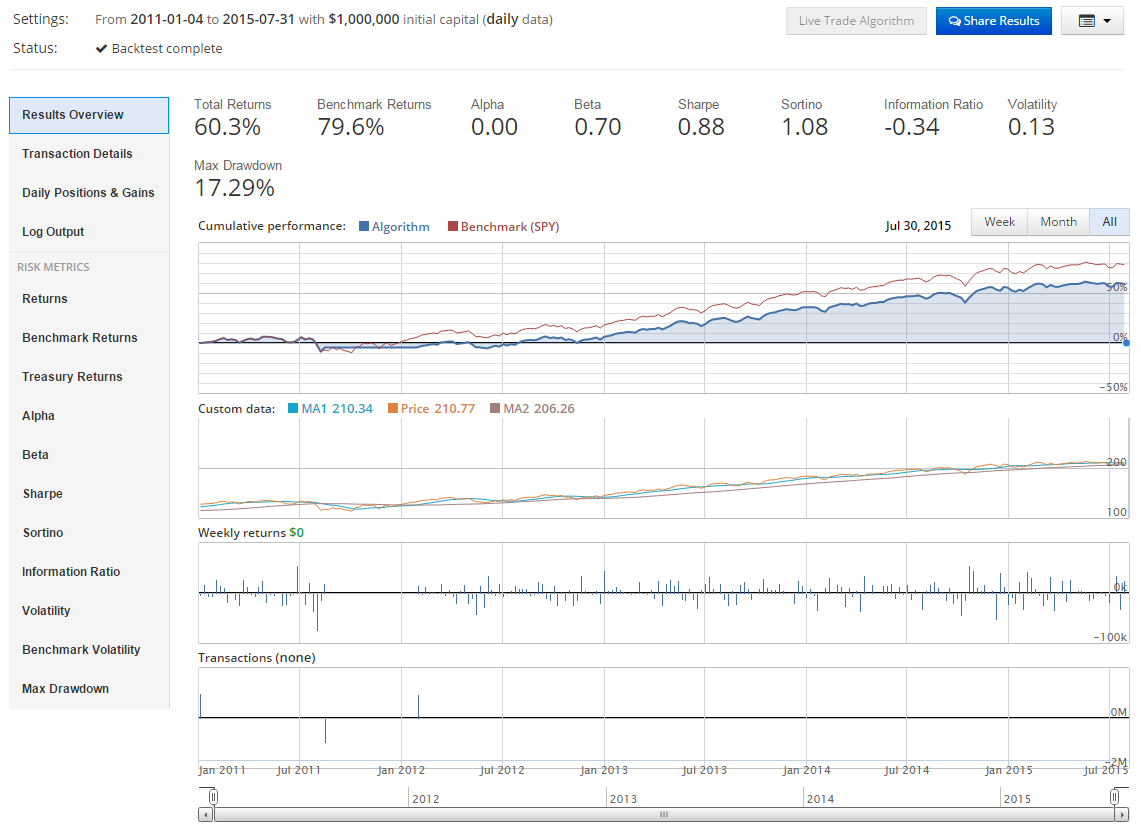The image size is (1141, 829).
Task: Select Log Output in the sidebar
Action: pos(53,232)
